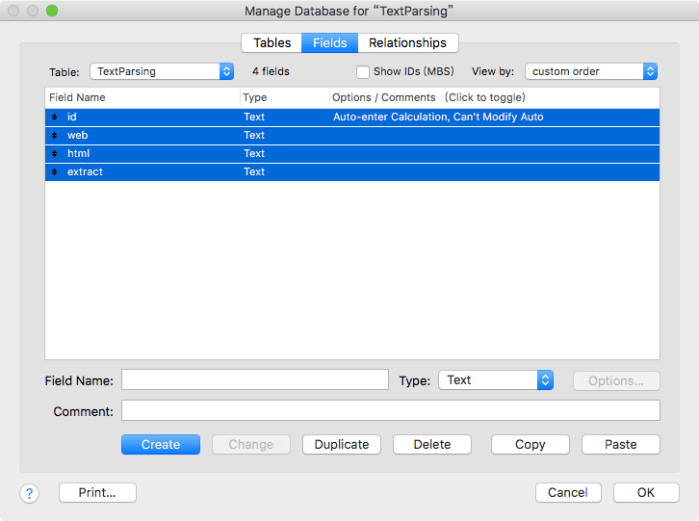Viewport: 699px width, 521px height.
Task: Click the Print... button
Action: (98, 492)
